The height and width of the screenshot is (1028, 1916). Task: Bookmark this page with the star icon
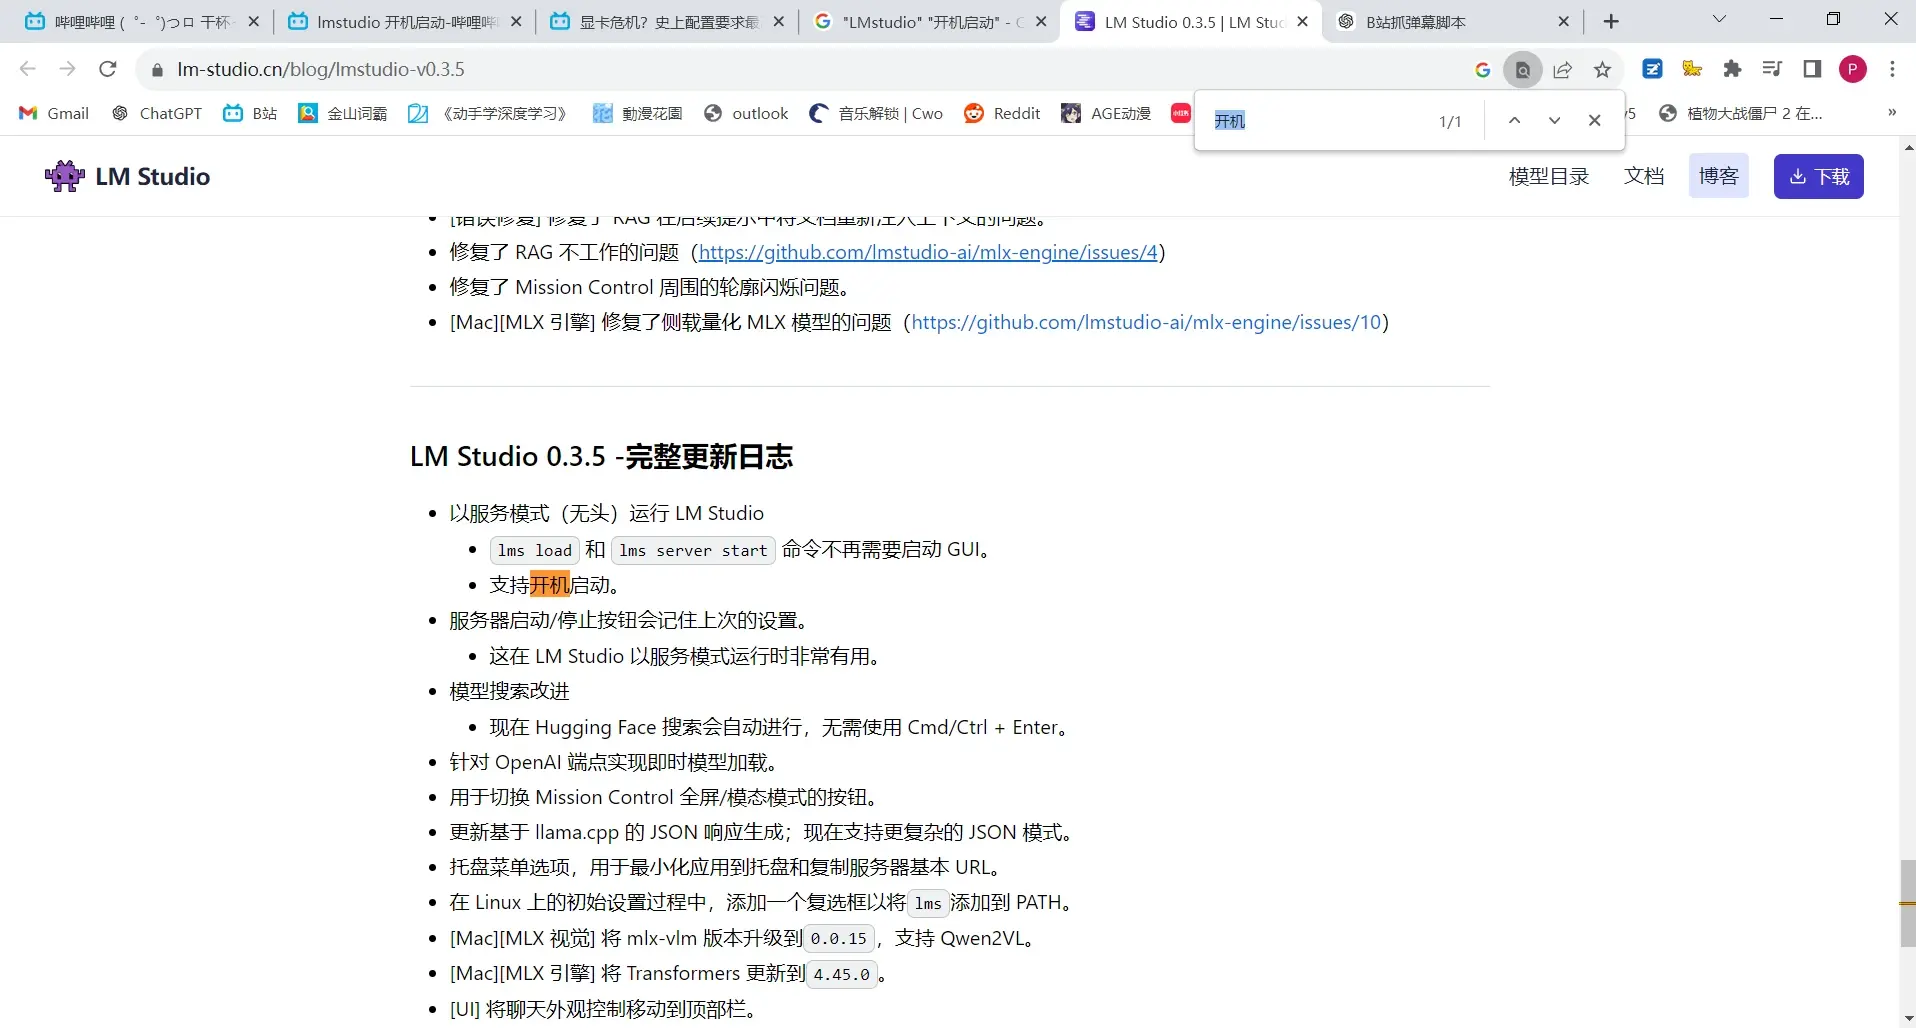pos(1603,69)
